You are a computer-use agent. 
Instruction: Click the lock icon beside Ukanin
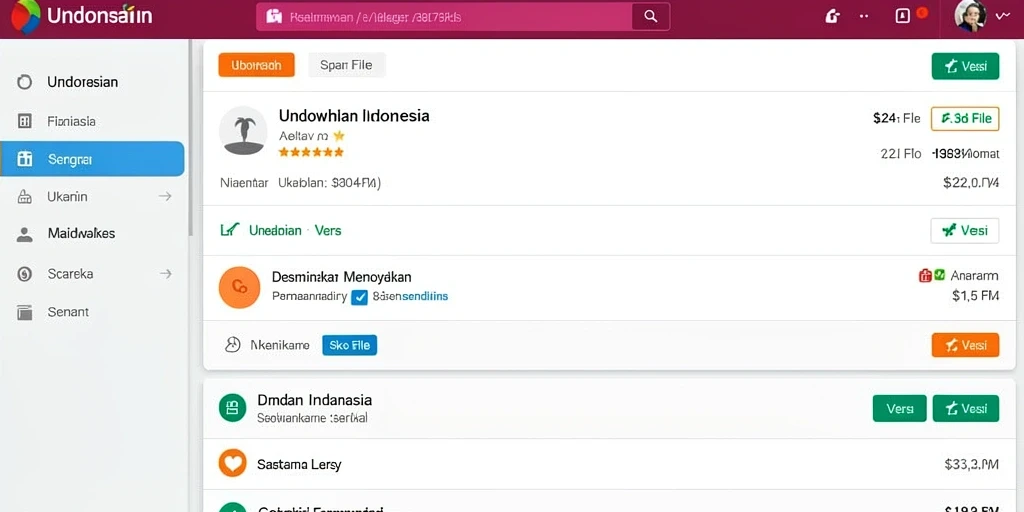[24, 197]
